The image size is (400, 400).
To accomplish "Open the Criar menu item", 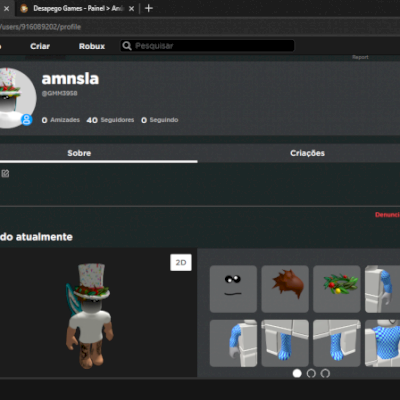I will (x=40, y=46).
